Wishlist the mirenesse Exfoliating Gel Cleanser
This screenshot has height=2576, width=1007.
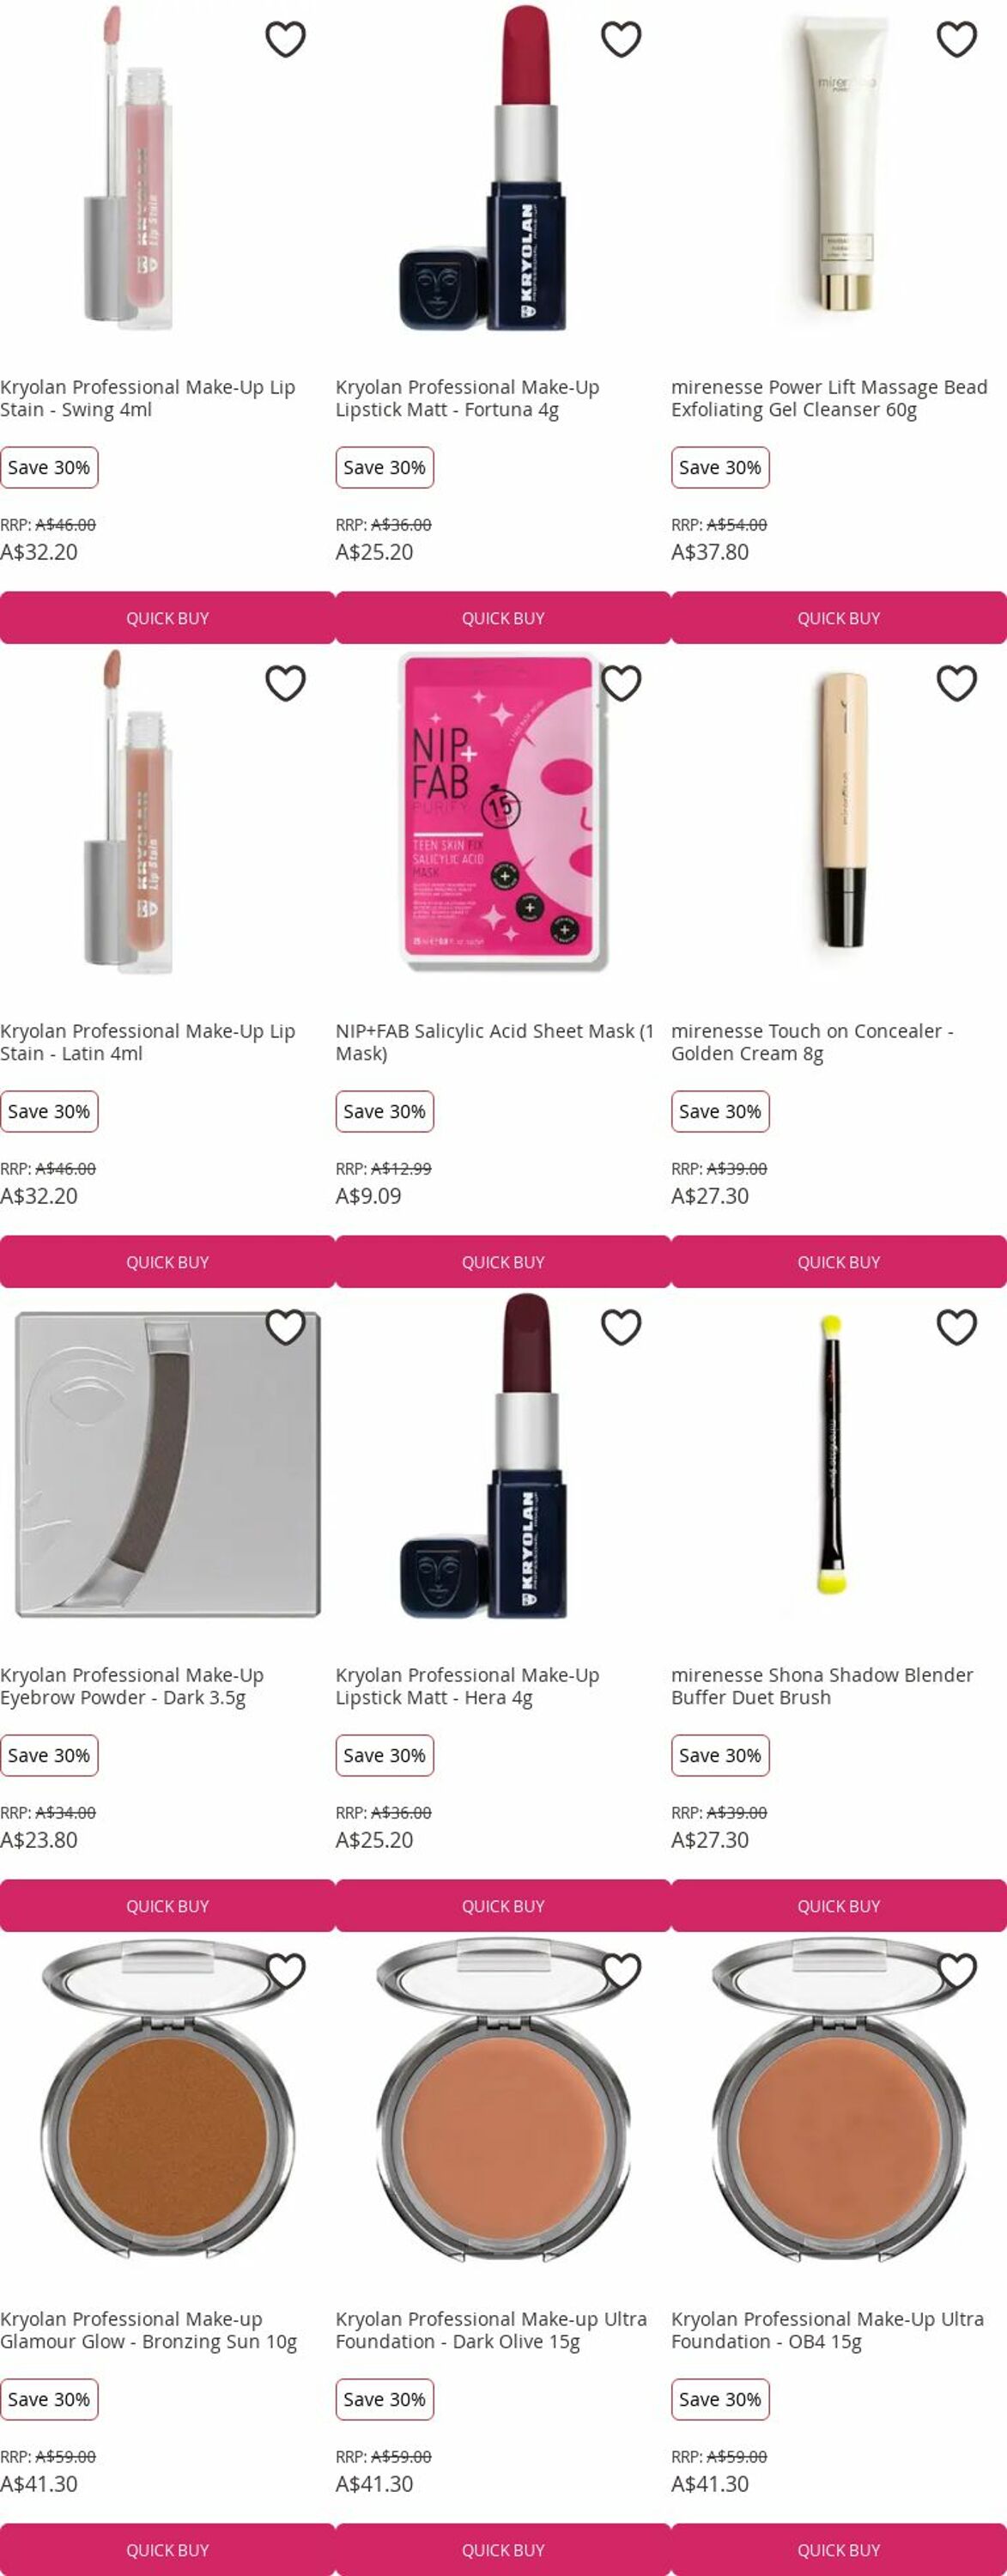click(956, 40)
